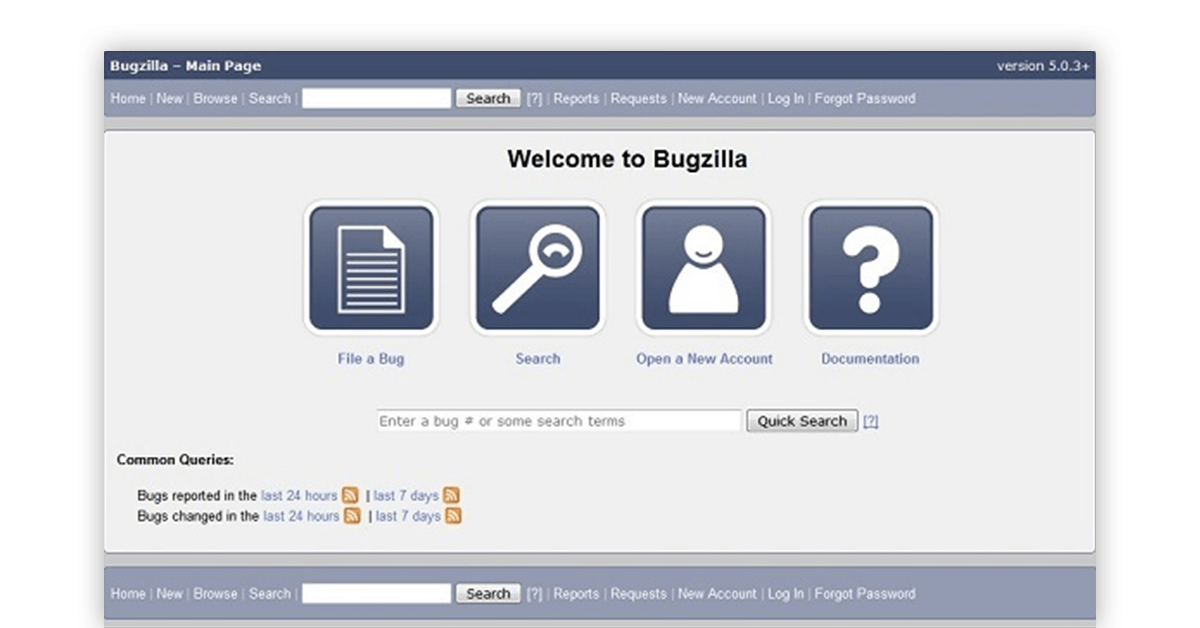The height and width of the screenshot is (628, 1200).
Task: Open bugs changed in the last 24 hours
Action: 301,516
